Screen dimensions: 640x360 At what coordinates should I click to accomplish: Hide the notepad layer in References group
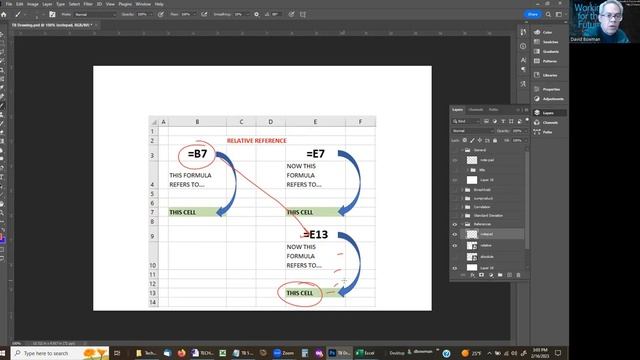(x=455, y=234)
